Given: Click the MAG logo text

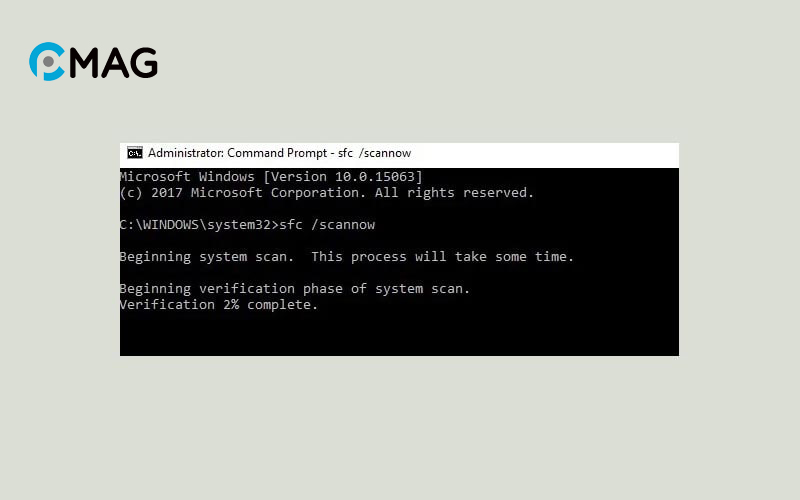Looking at the screenshot, I should (x=113, y=63).
